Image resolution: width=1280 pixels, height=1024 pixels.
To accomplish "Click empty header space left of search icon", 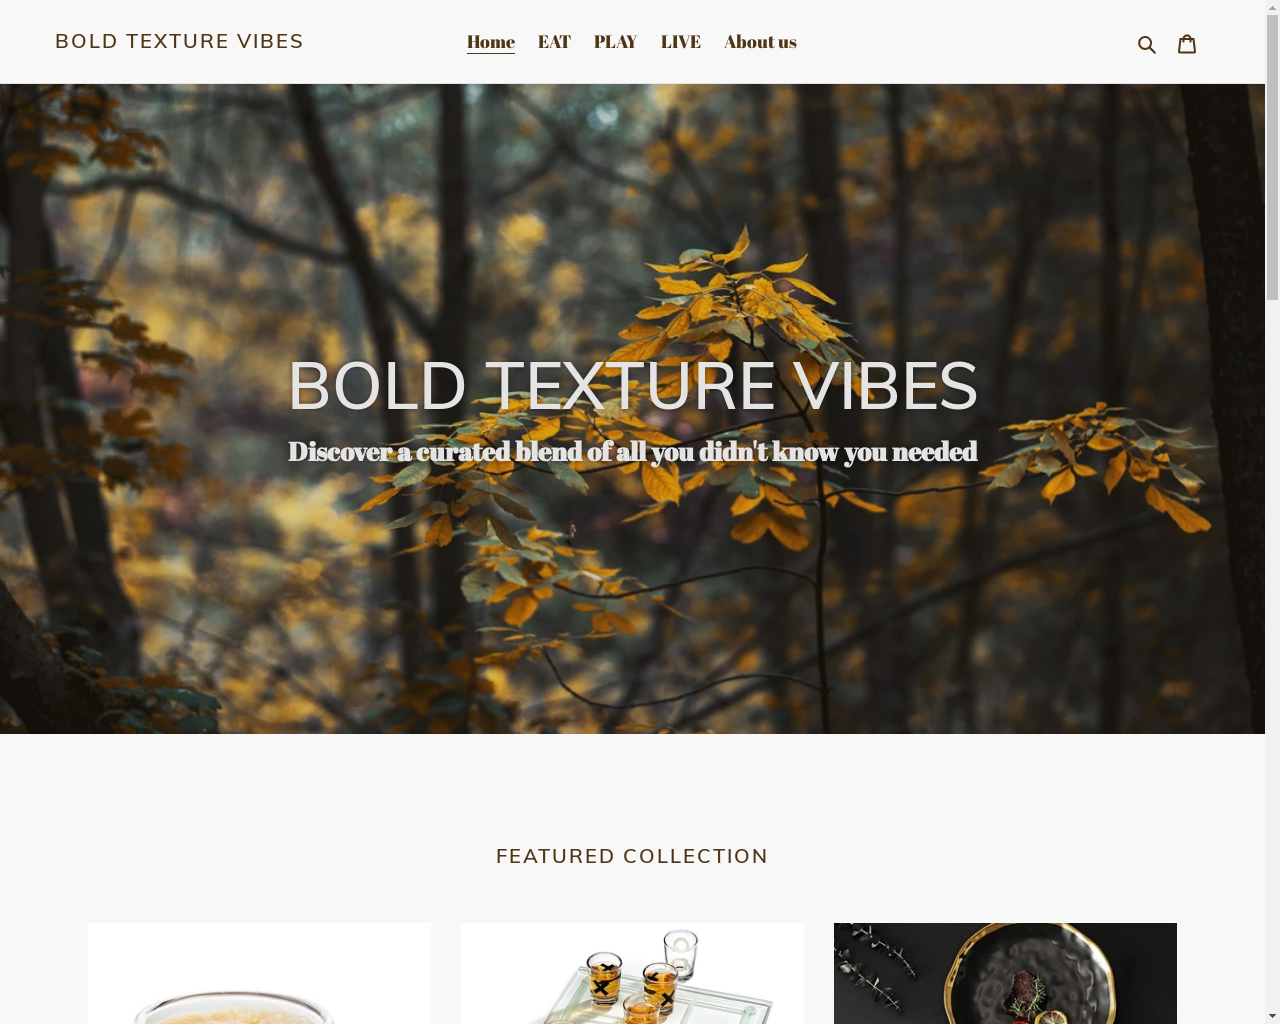I will coord(960,42).
